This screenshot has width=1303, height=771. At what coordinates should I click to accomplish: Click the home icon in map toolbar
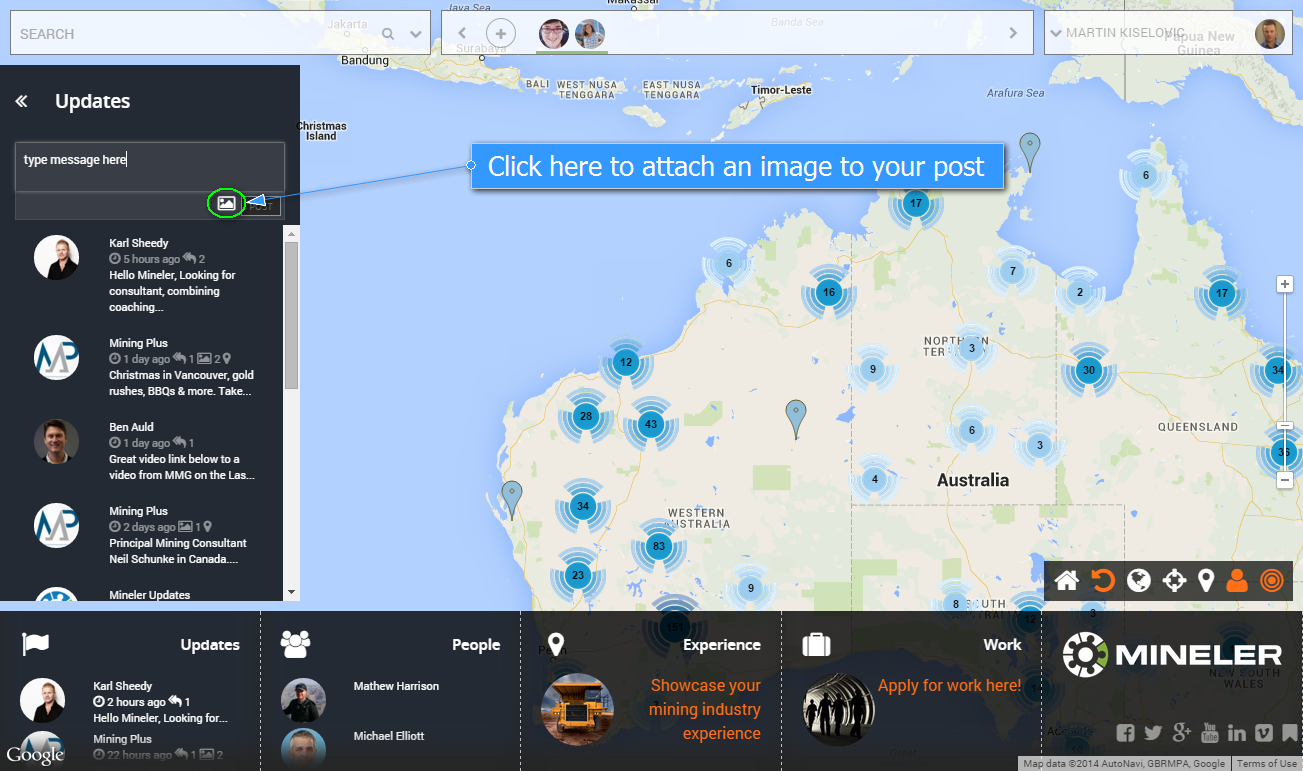click(x=1067, y=581)
